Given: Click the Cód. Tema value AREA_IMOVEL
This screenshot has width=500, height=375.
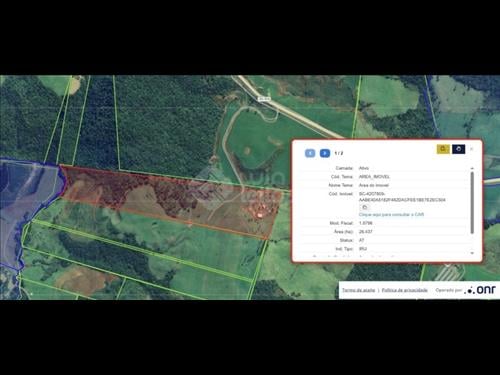Looking at the screenshot, I should coord(374,177).
